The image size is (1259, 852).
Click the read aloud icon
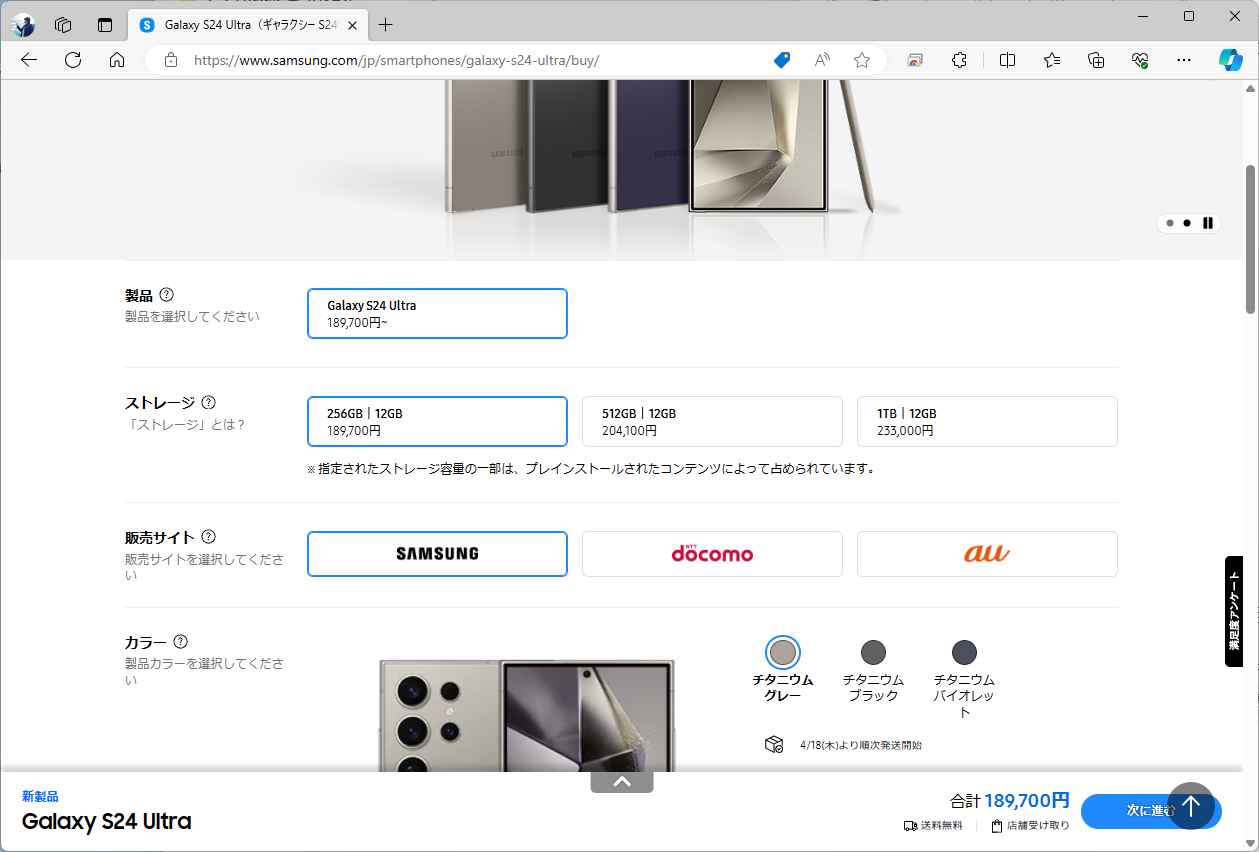pyautogui.click(x=822, y=60)
